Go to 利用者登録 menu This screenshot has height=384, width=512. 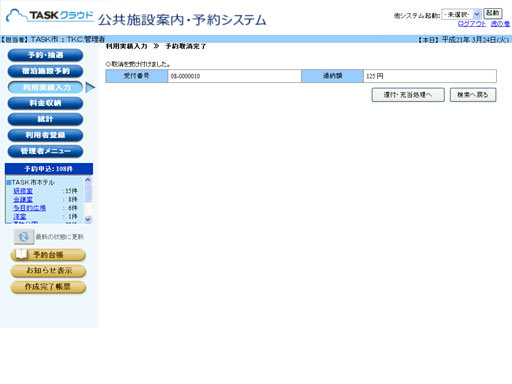pos(45,135)
